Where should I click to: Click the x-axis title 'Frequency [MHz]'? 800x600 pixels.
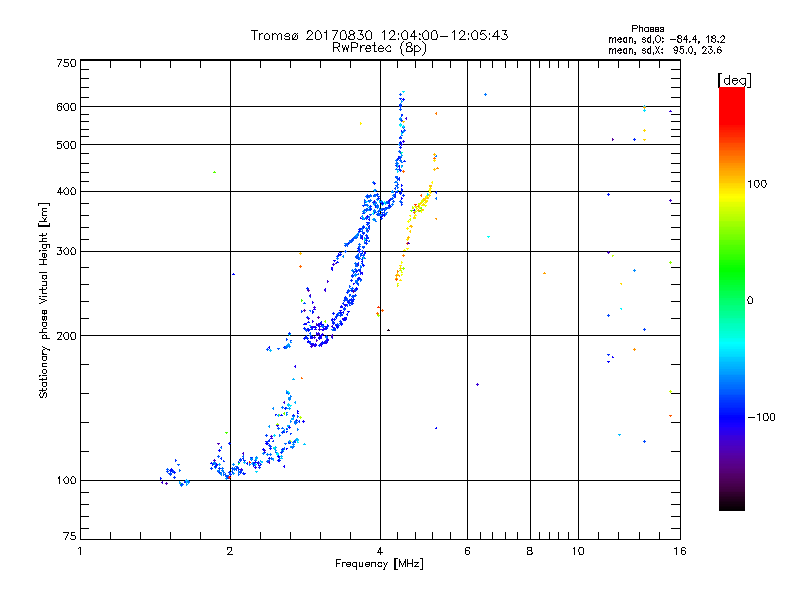[x=379, y=564]
